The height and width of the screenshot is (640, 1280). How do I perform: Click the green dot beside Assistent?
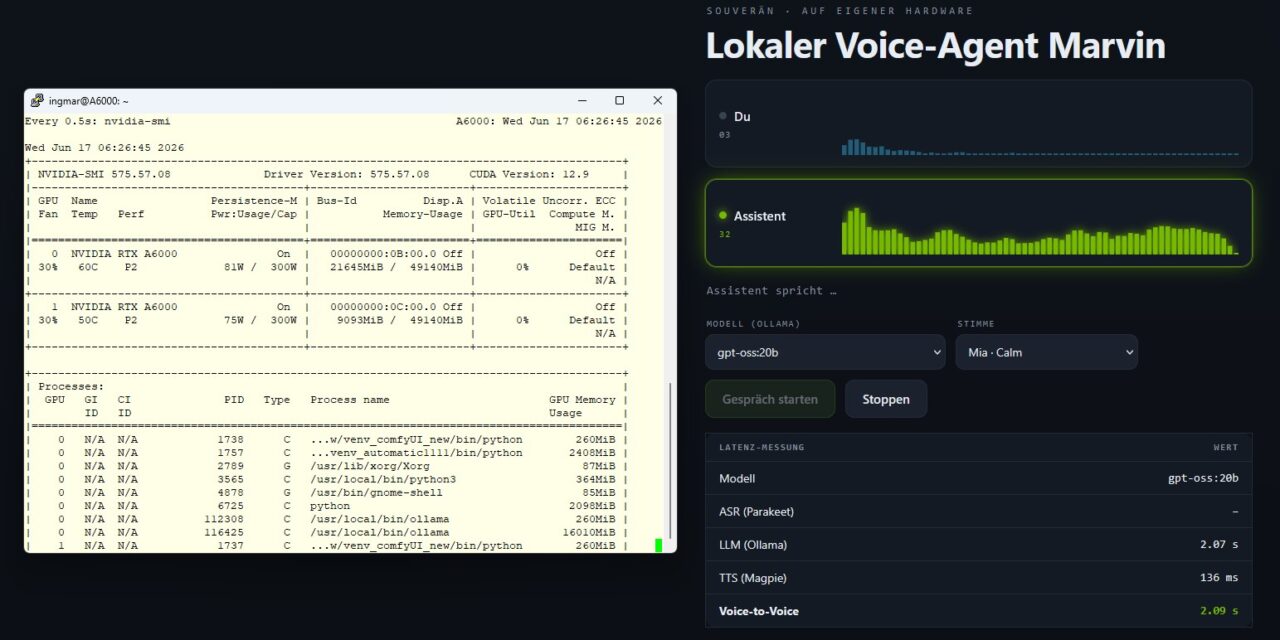tap(723, 215)
